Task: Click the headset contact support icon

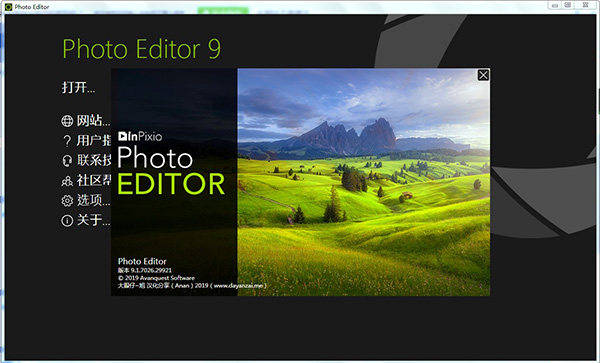Action: [x=67, y=161]
